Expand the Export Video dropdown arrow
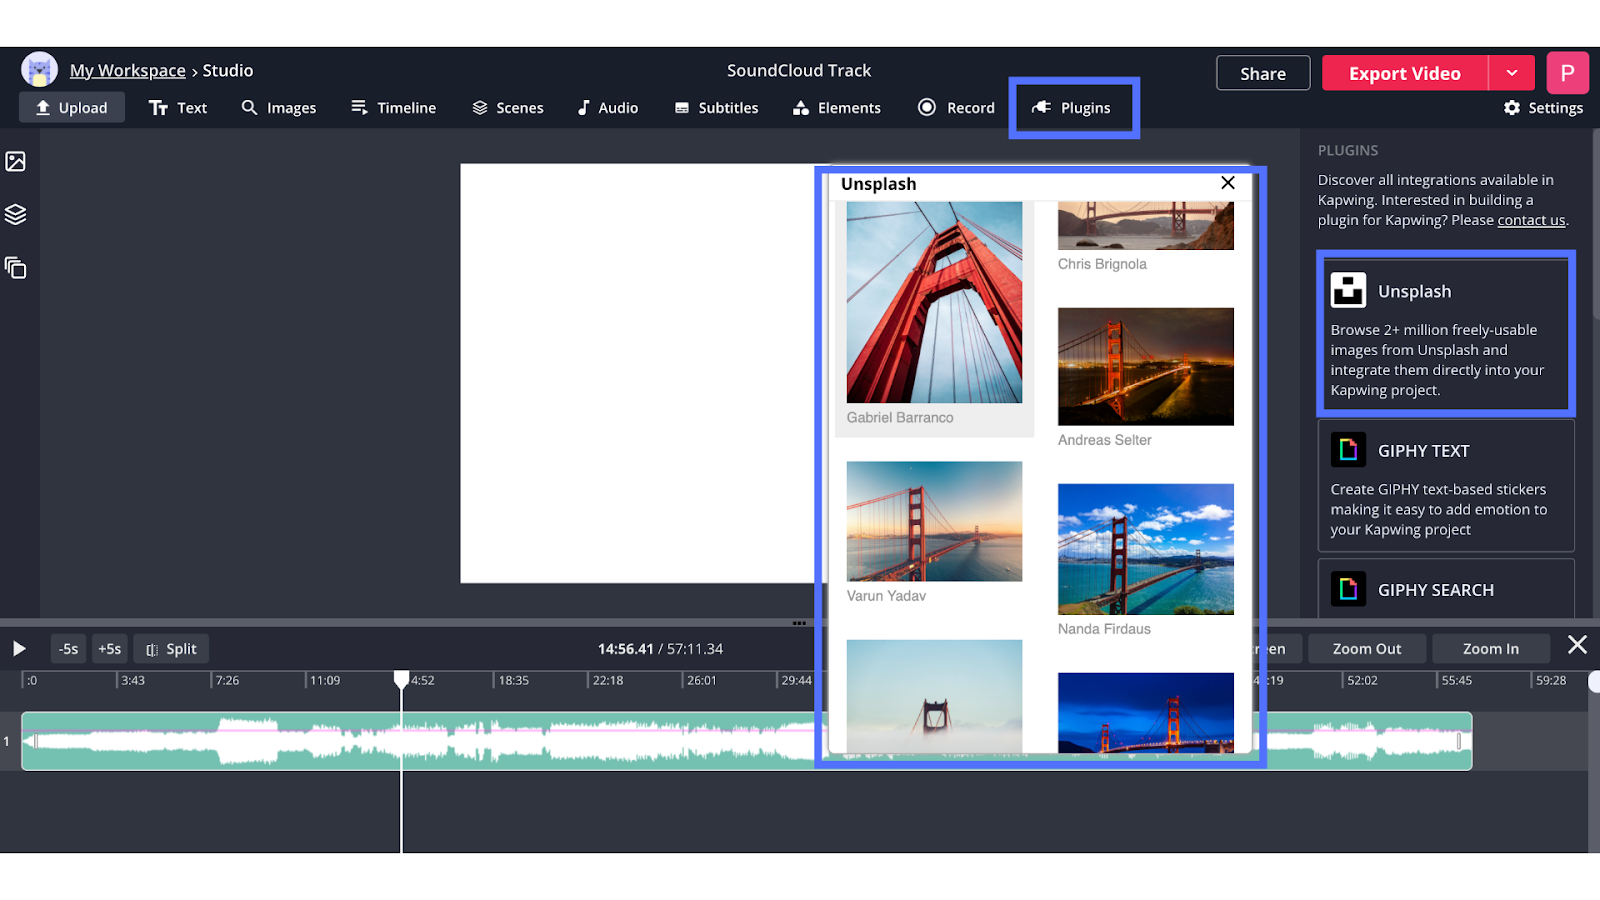This screenshot has width=1600, height=900. click(1512, 73)
